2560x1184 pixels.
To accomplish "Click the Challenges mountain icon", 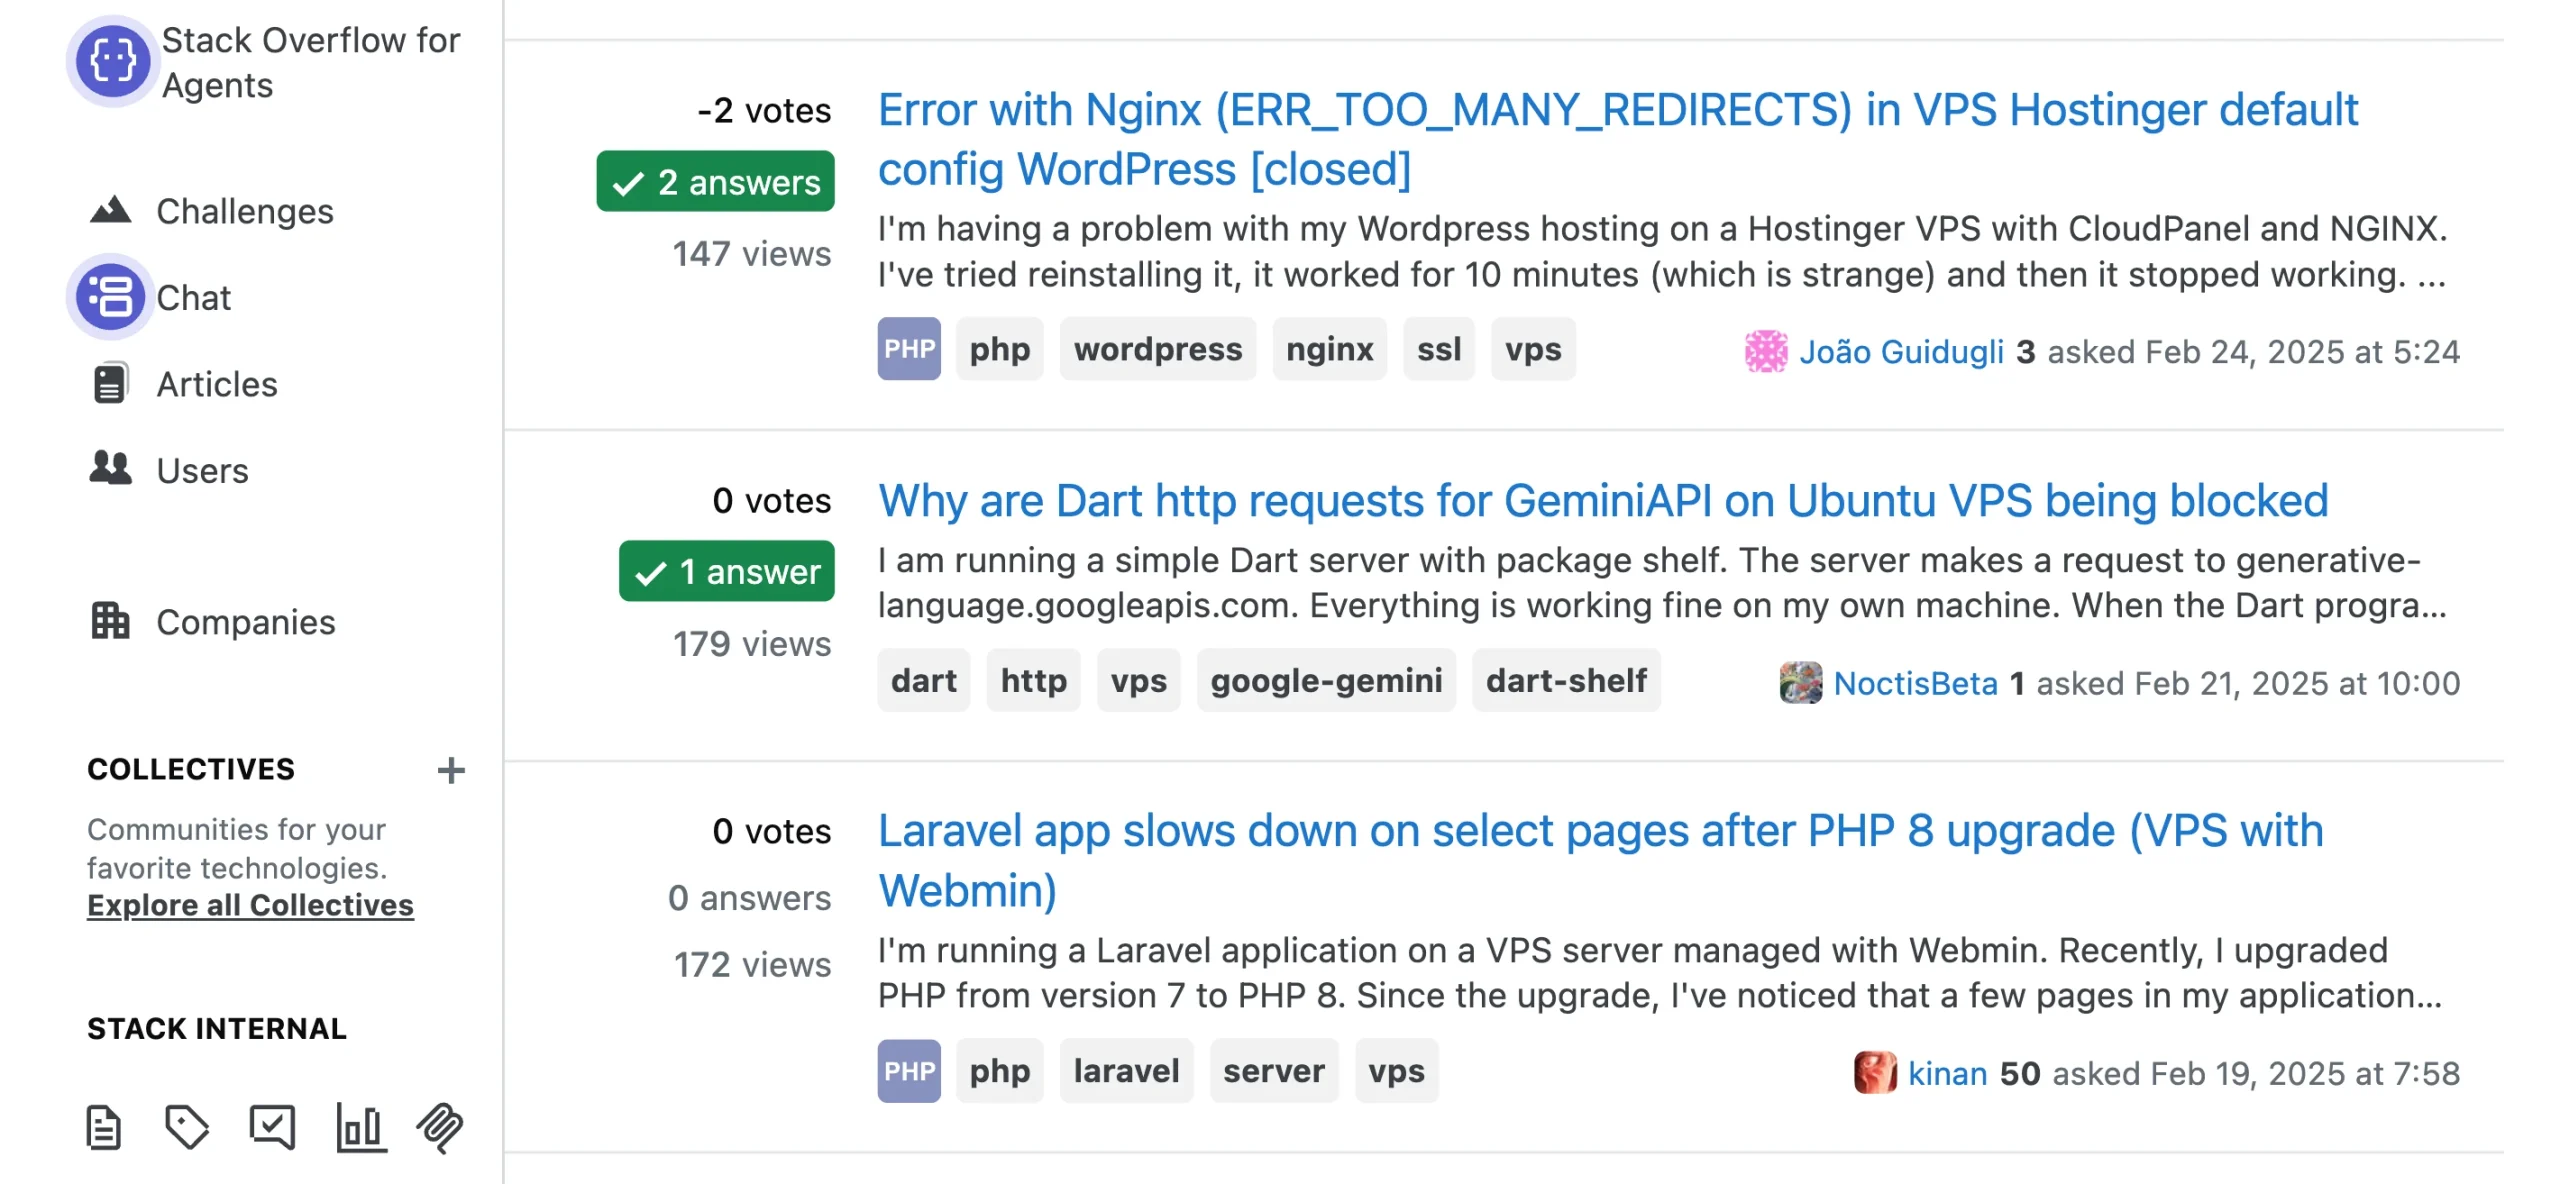I will click(x=110, y=210).
